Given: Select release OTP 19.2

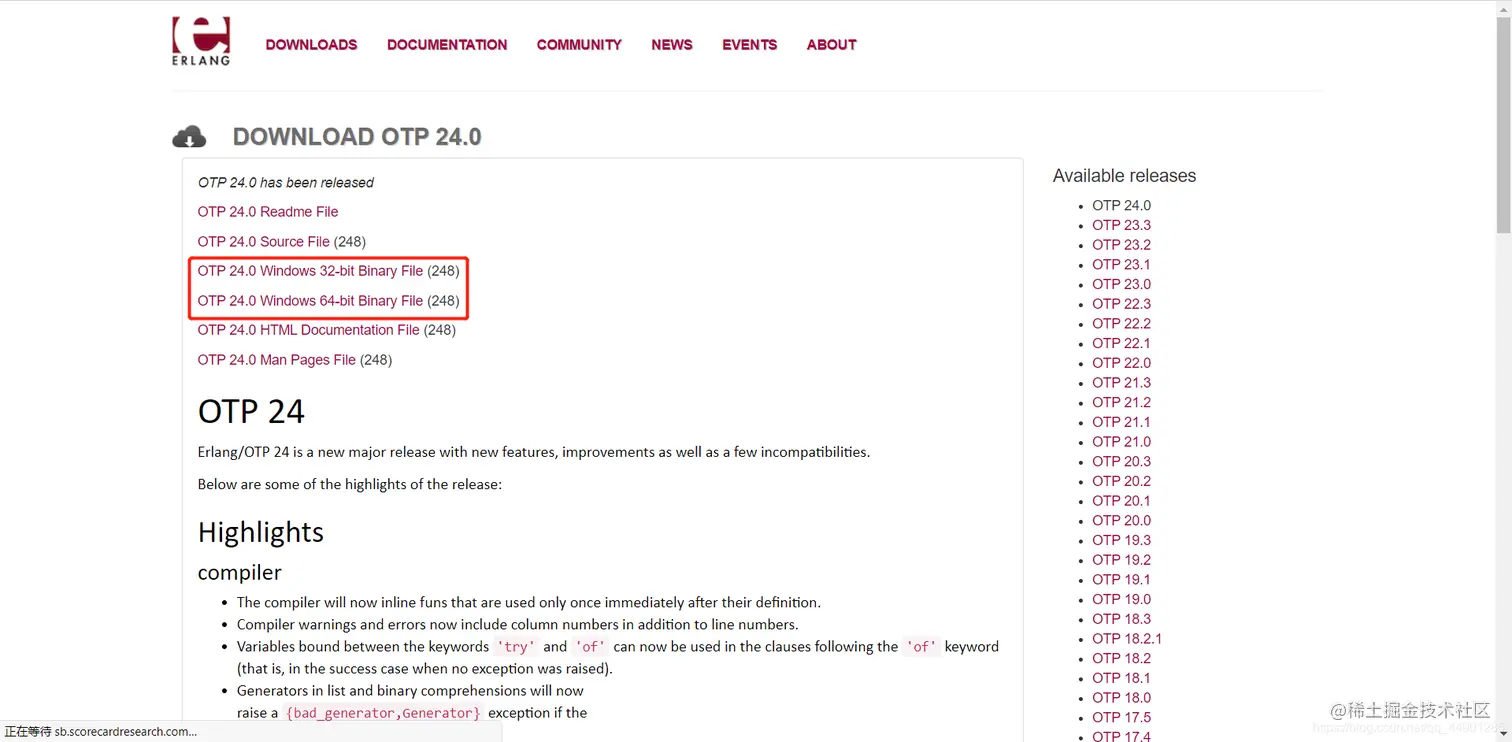Looking at the screenshot, I should [x=1121, y=560].
